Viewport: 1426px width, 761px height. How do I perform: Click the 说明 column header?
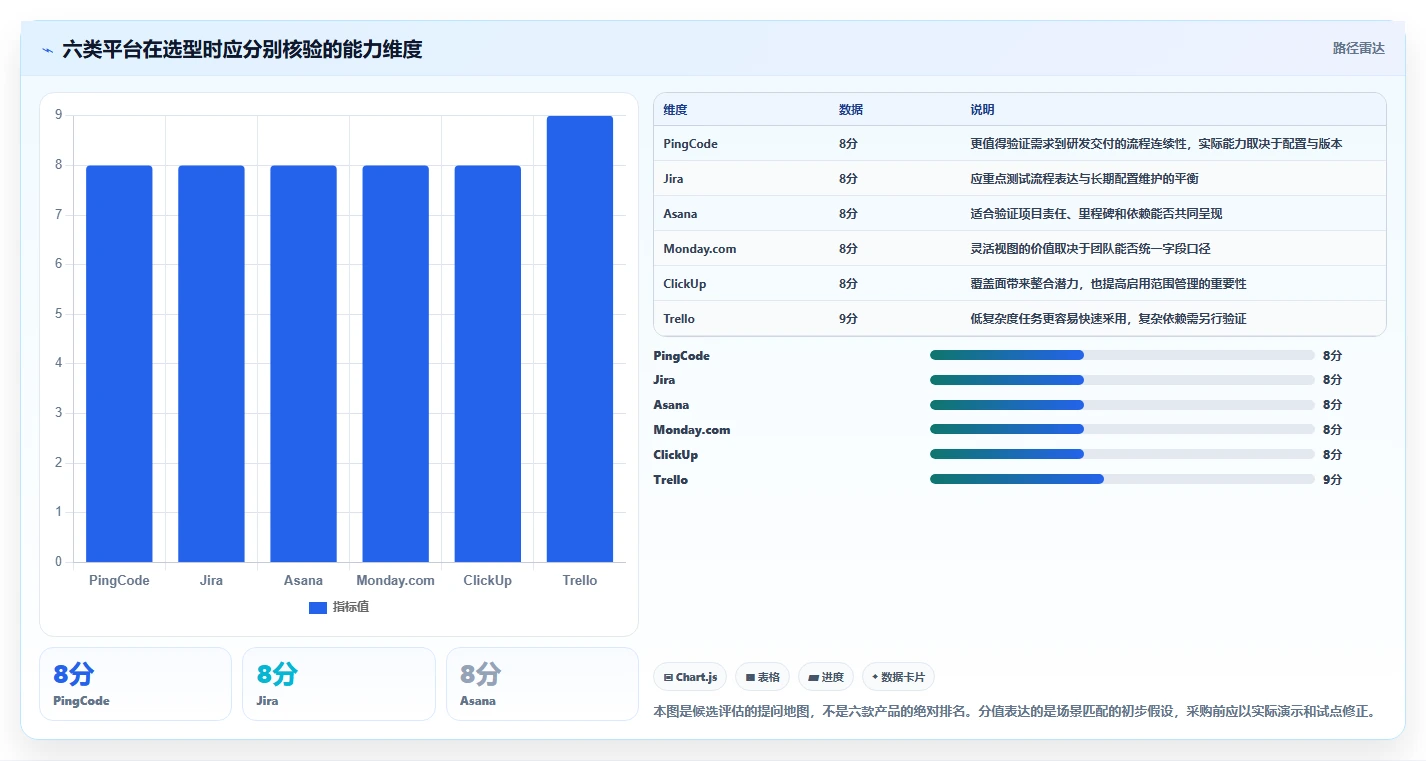click(982, 110)
